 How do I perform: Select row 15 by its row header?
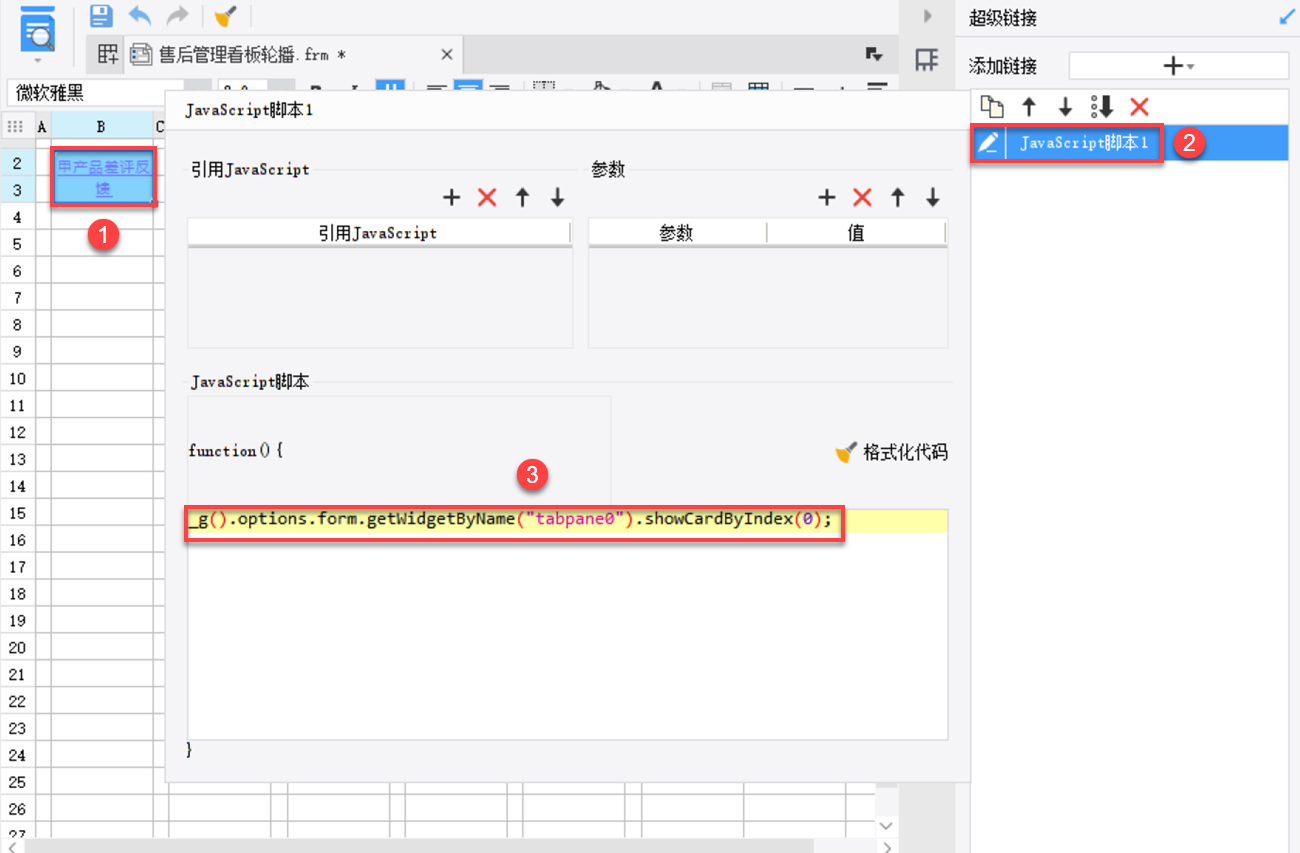[x=17, y=513]
